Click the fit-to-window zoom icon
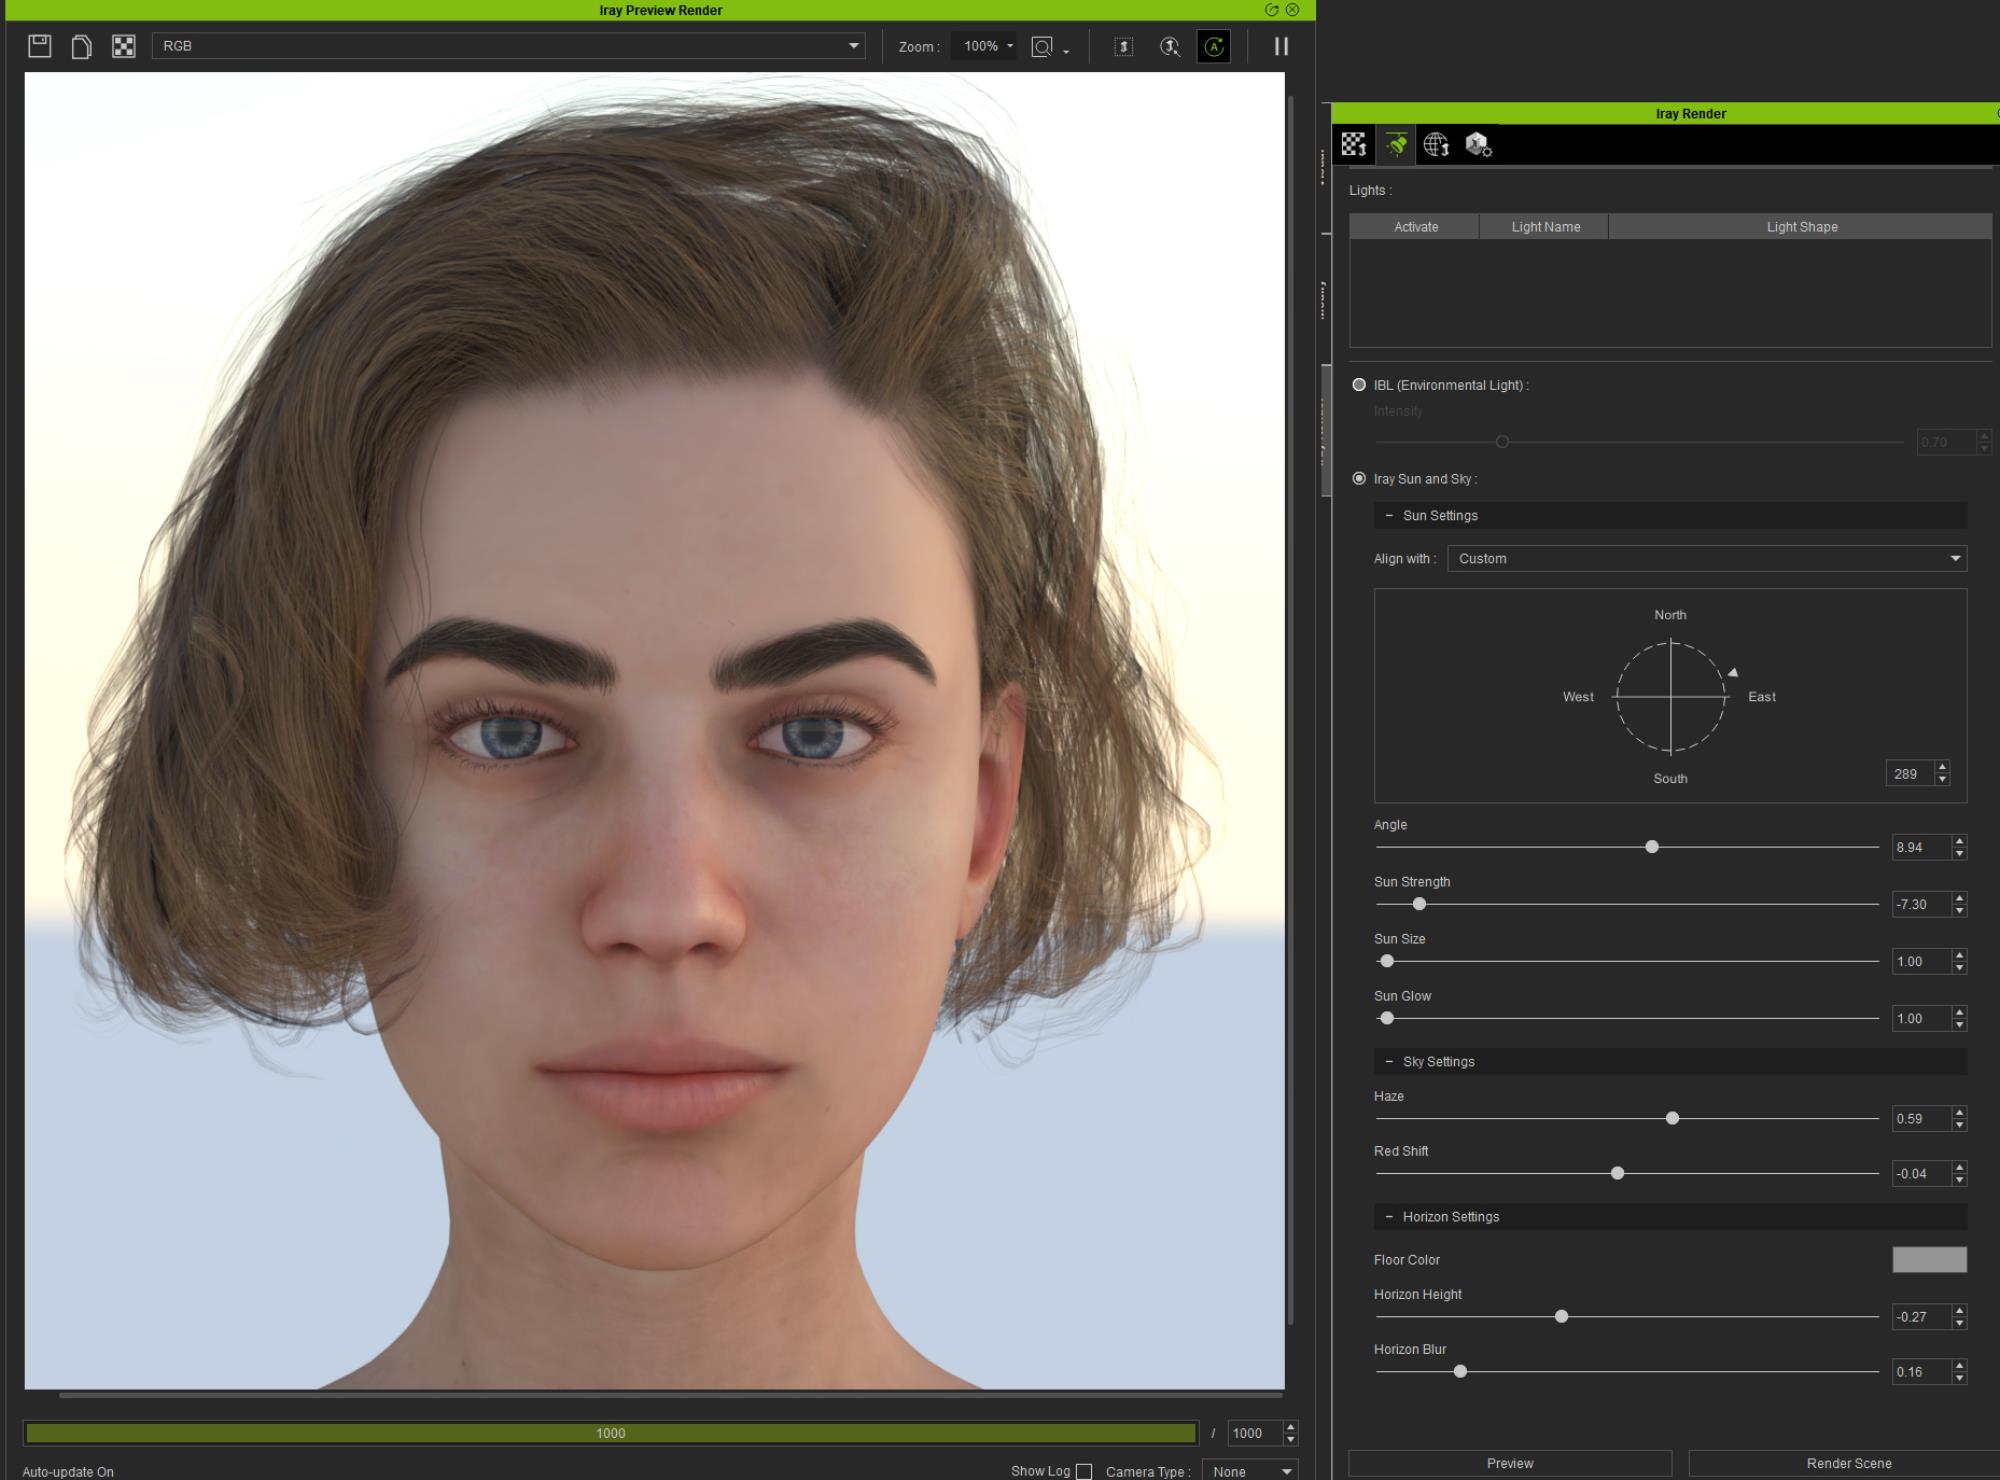 tap(1042, 47)
